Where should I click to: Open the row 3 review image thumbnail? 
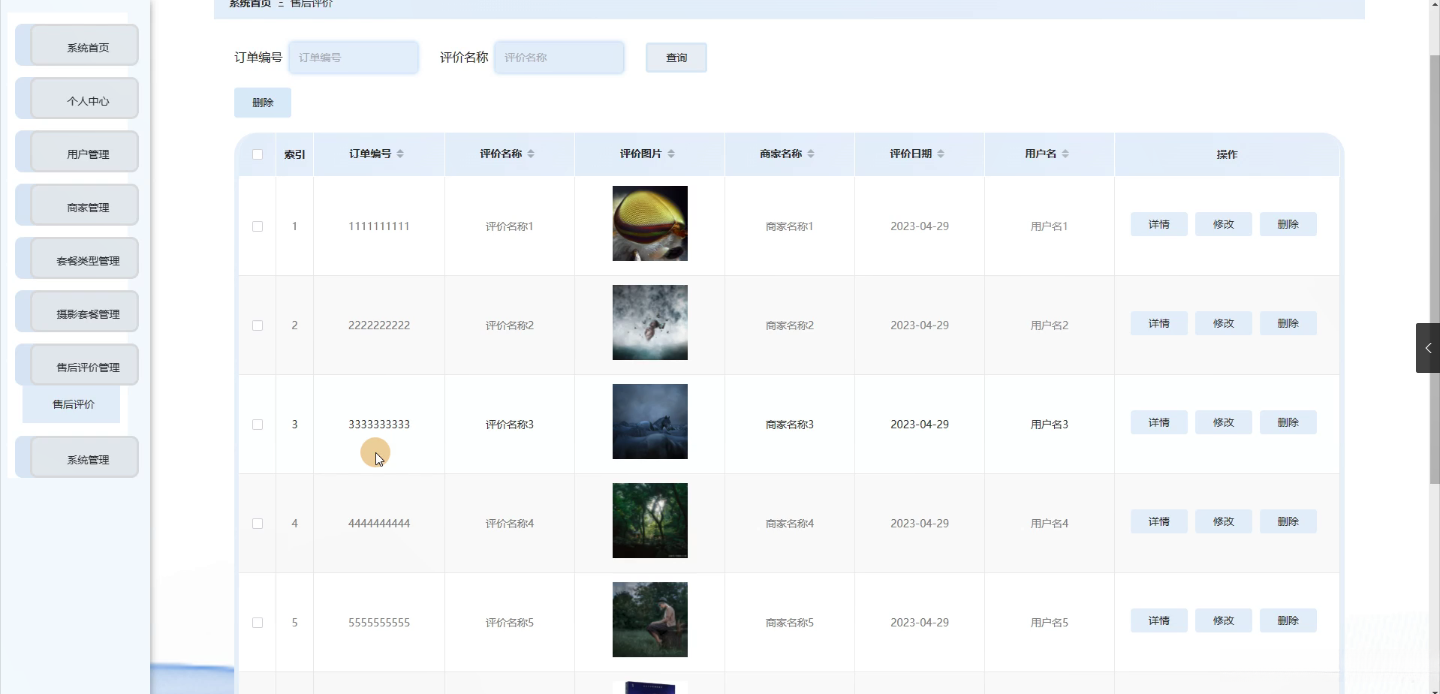(x=650, y=421)
